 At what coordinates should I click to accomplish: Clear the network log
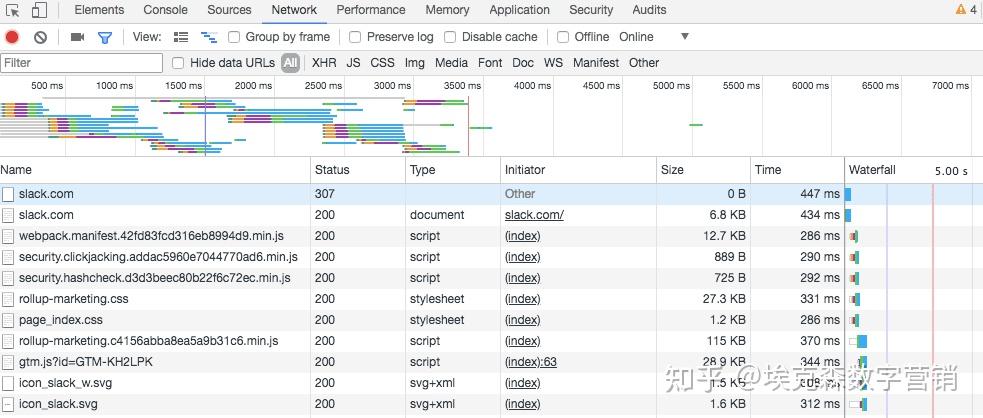(x=40, y=37)
